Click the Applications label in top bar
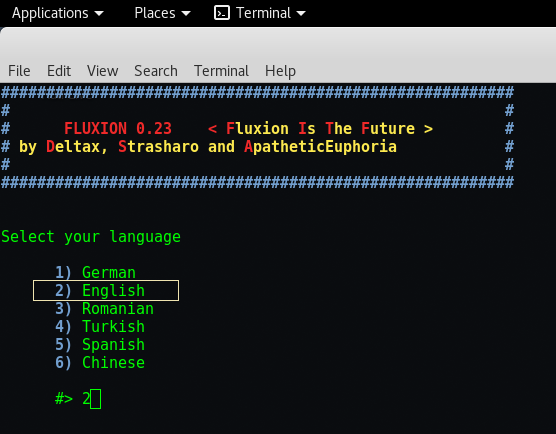The height and width of the screenshot is (434, 556). [50, 14]
